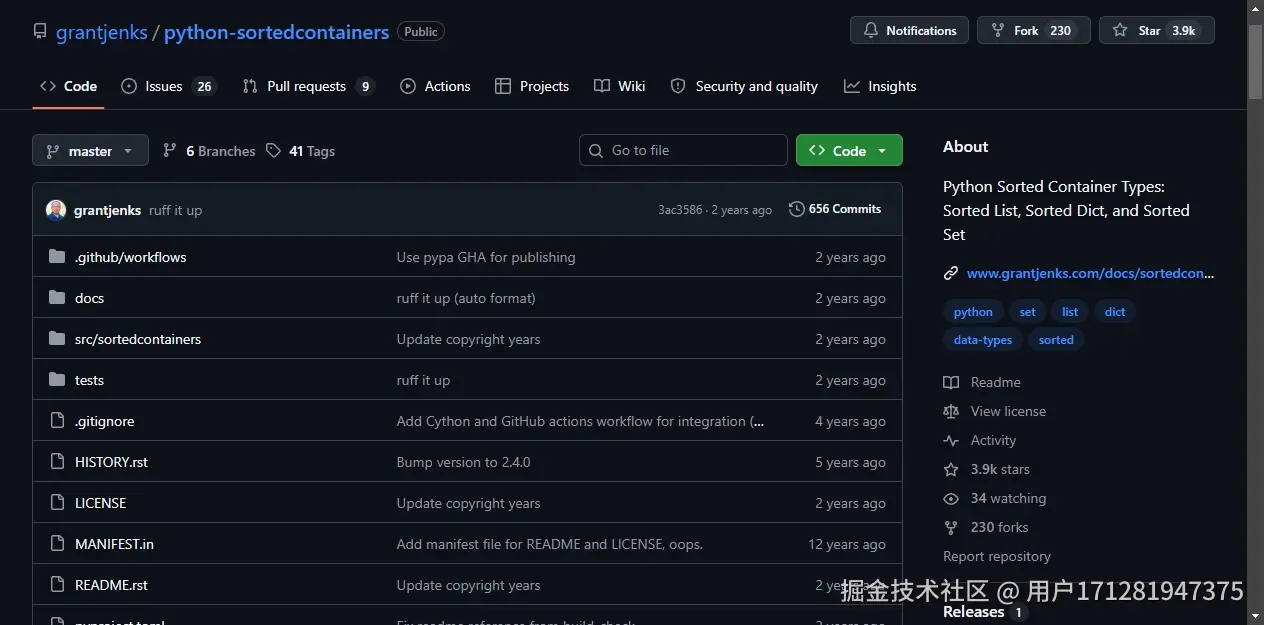This screenshot has width=1264, height=625.
Task: Star the python-sortedcontainers repository
Action: click(1156, 31)
